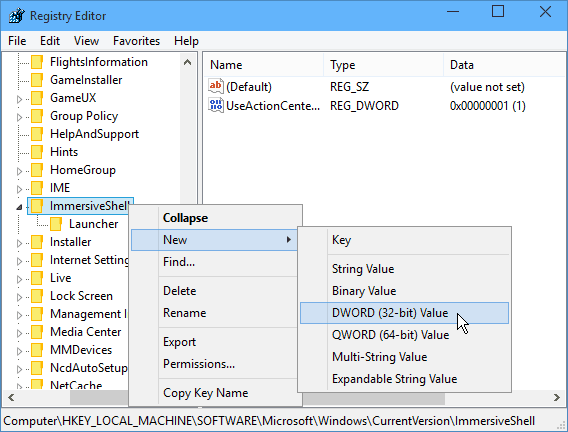The image size is (568, 432).
Task: Click the MMDevices folder icon
Action: coord(37,350)
